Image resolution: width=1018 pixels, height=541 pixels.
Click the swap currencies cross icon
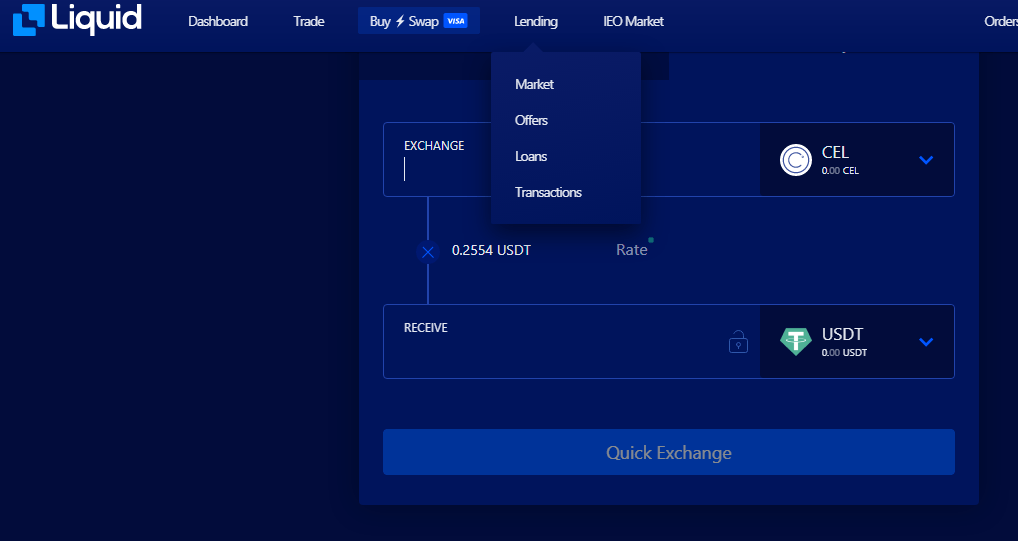(428, 252)
